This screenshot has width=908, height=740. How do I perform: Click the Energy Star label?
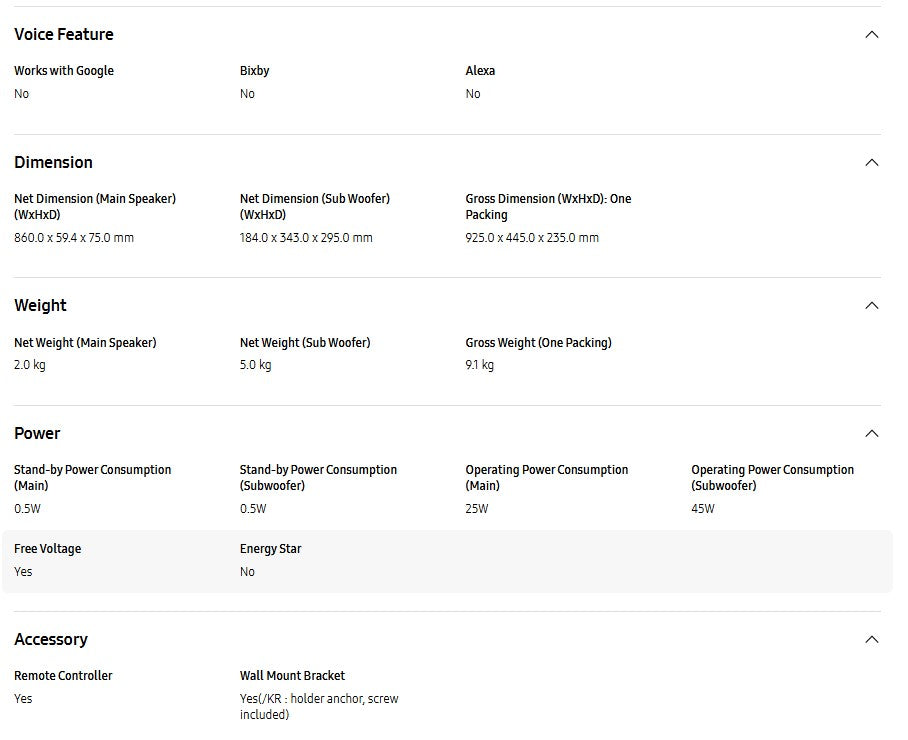click(x=270, y=549)
